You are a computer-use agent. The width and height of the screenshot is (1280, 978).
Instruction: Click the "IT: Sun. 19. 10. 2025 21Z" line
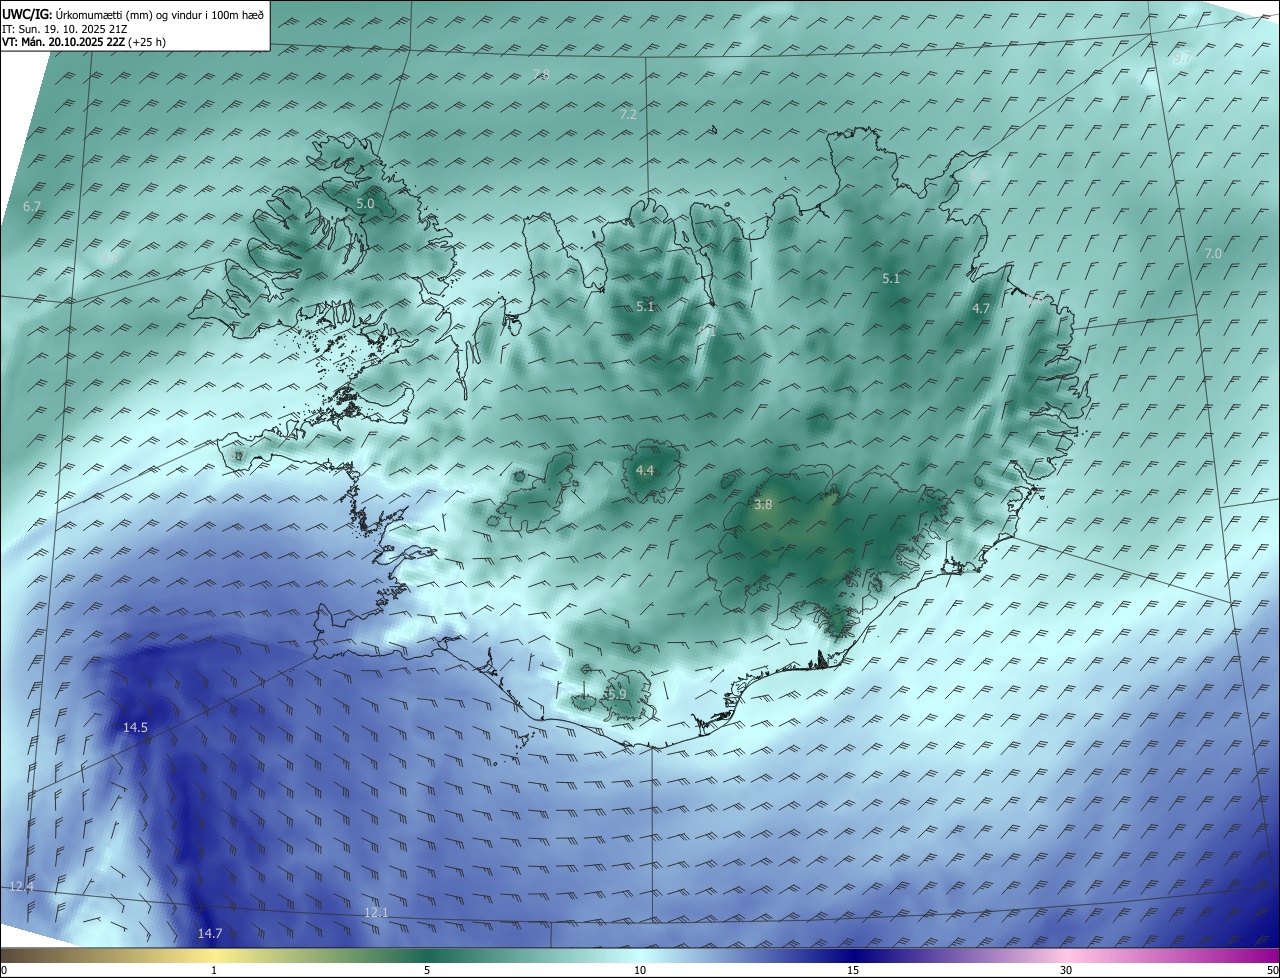pyautogui.click(x=65, y=29)
